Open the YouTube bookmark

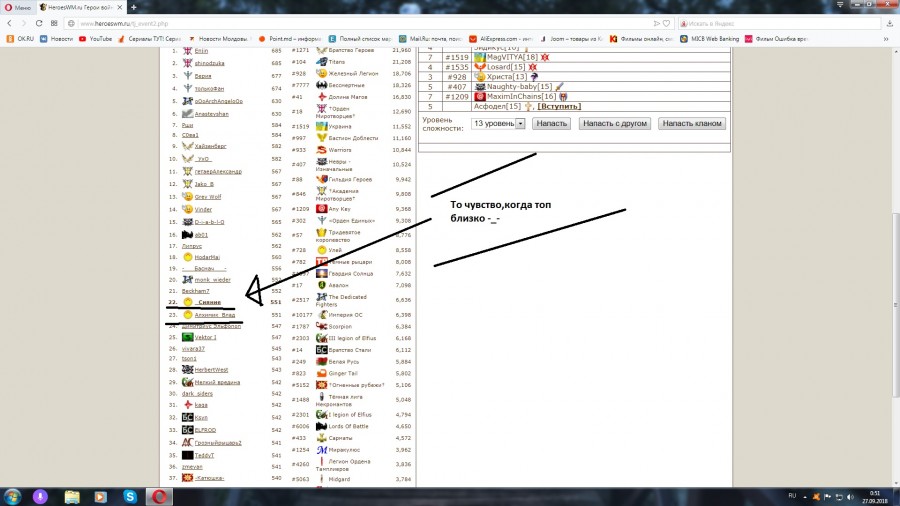click(95, 39)
